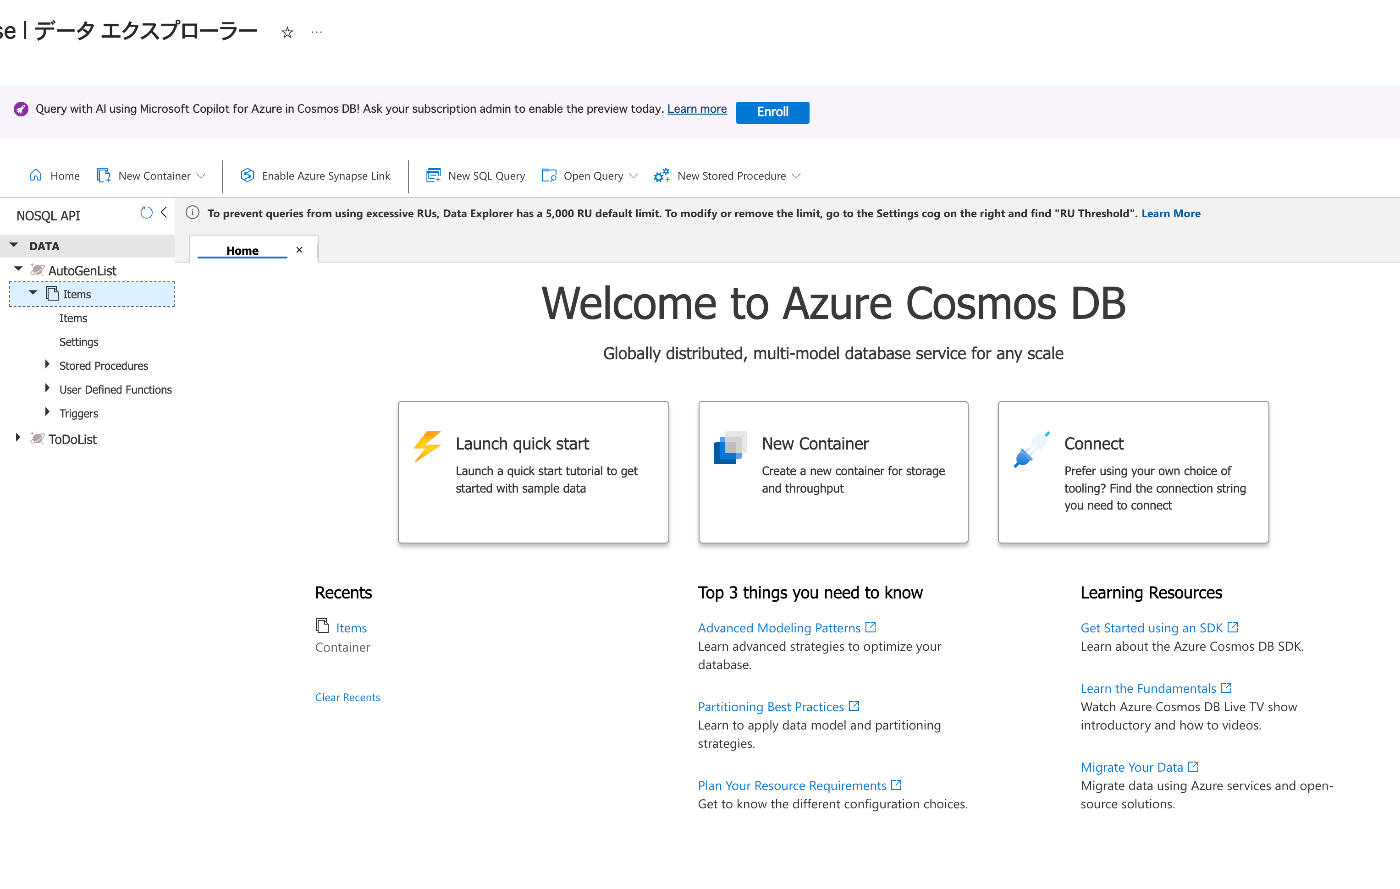The height and width of the screenshot is (889, 1400).
Task: Click the favorite star icon beside the title
Action: (287, 32)
